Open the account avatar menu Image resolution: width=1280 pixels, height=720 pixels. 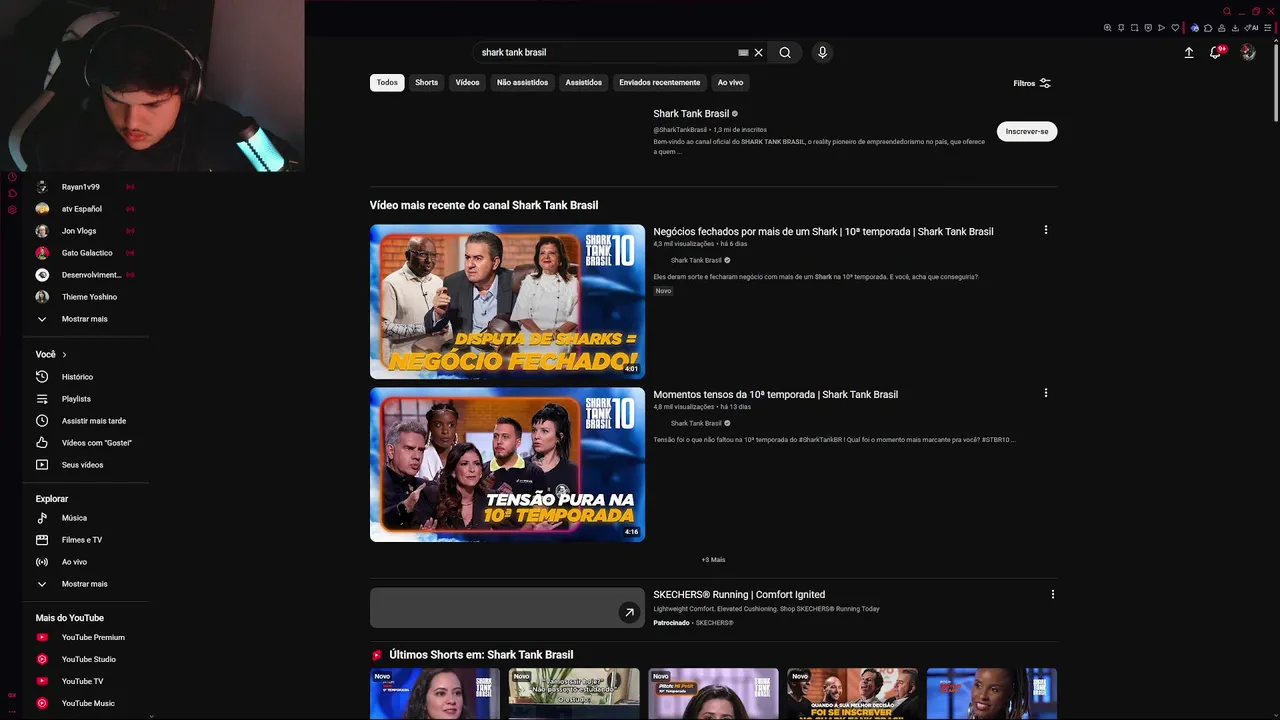1248,52
